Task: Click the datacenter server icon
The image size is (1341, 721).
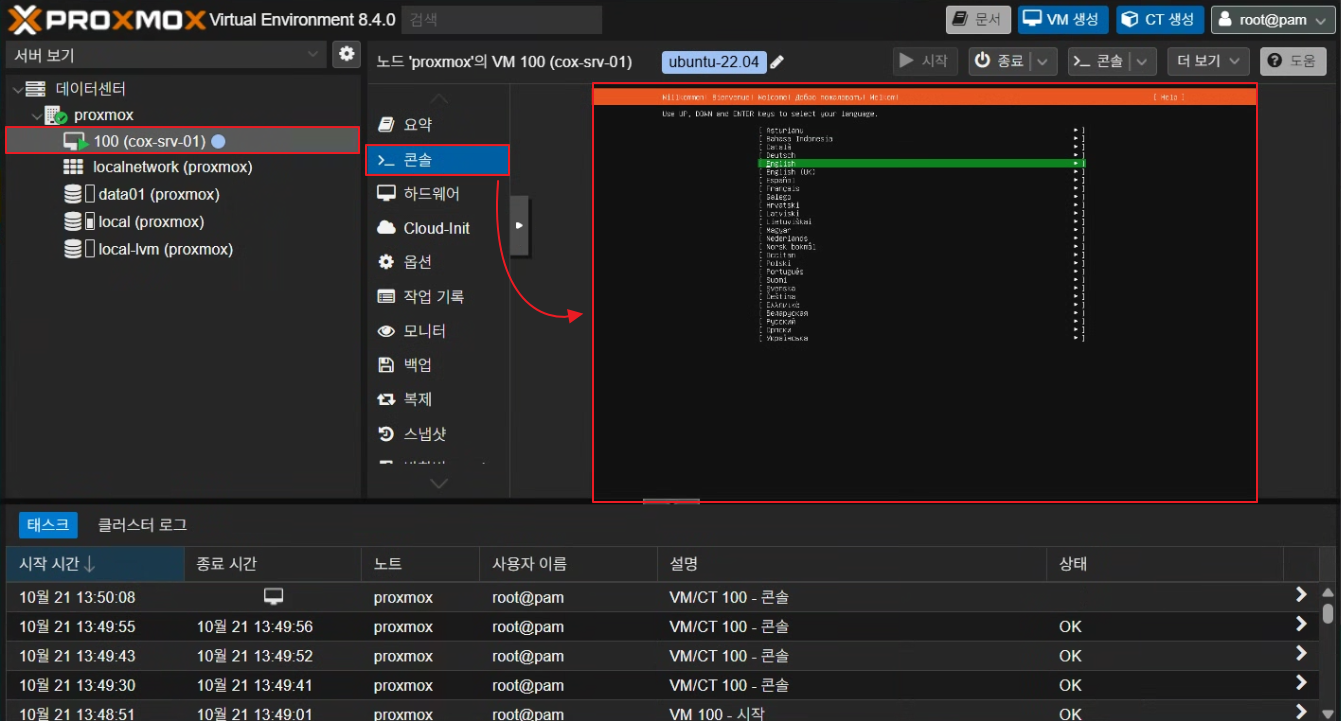Action: [36, 89]
